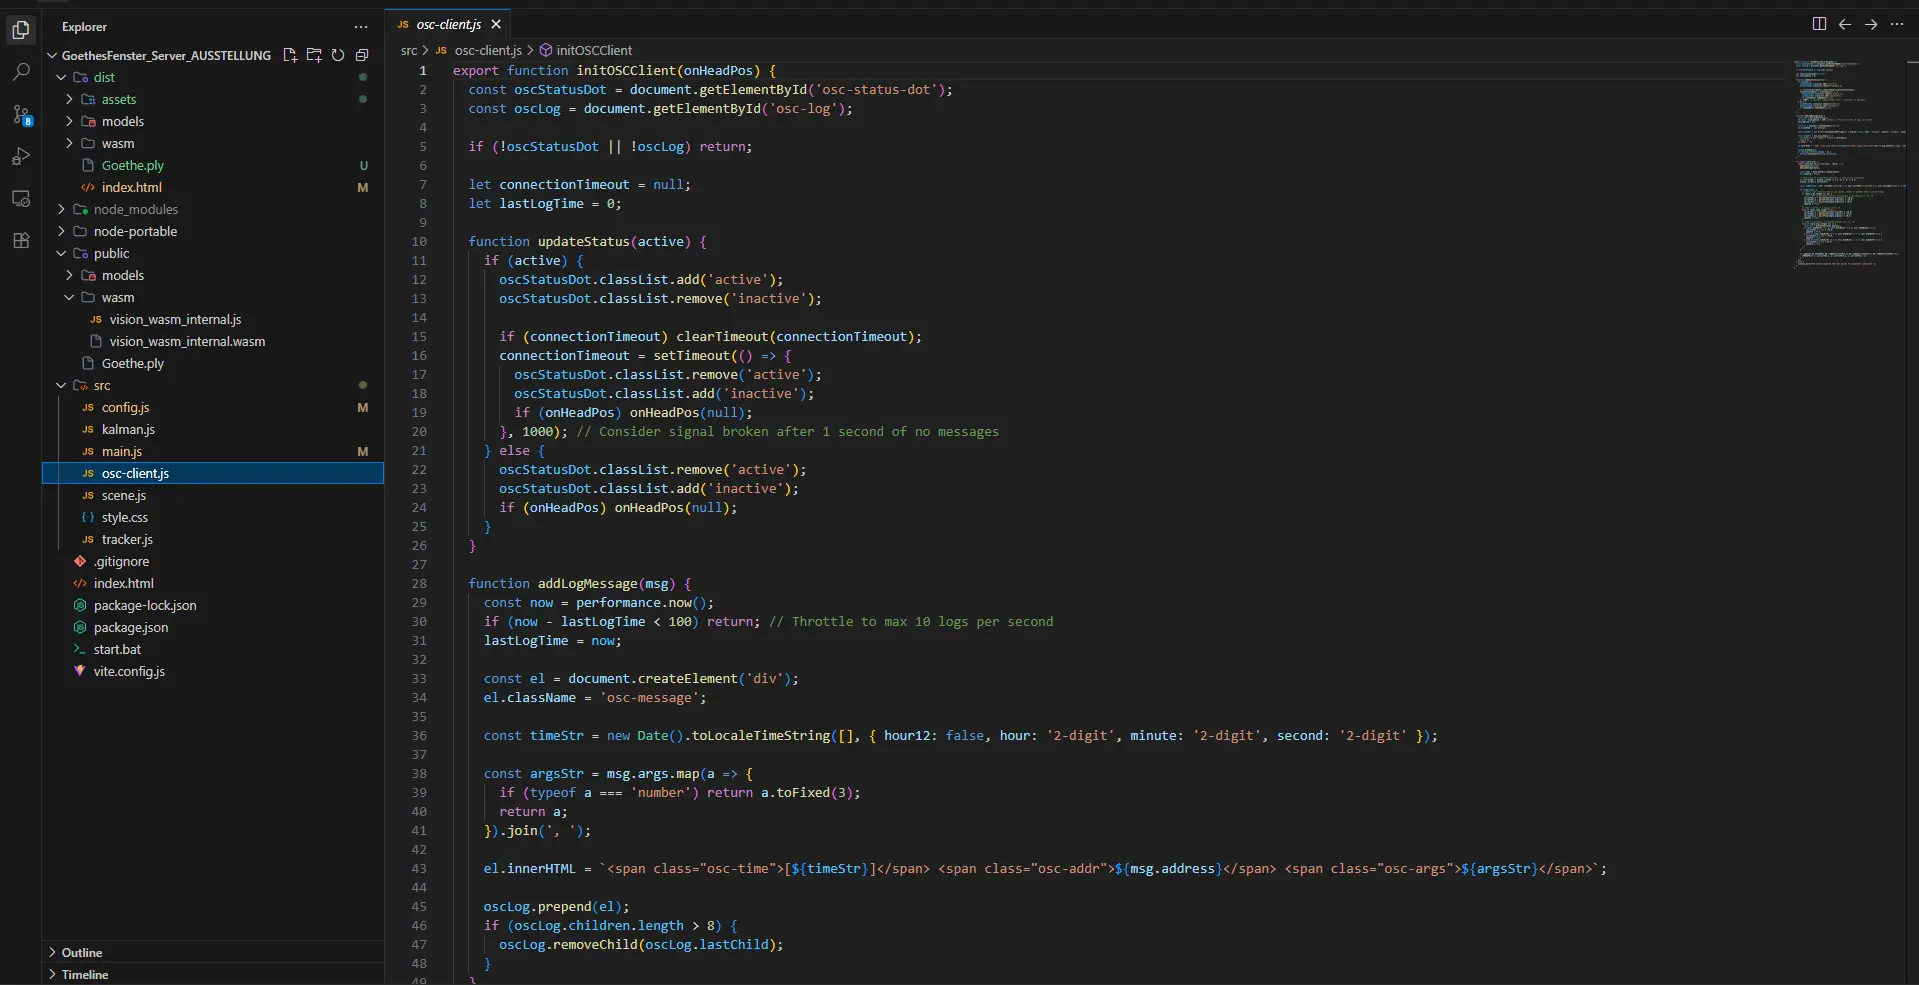Expand the Outline section
1919x985 pixels.
click(x=213, y=952)
